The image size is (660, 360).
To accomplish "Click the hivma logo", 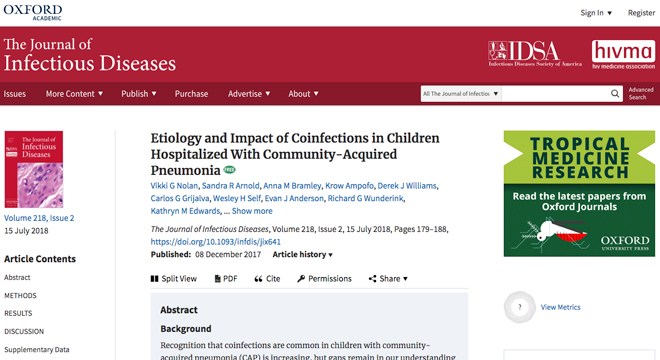I will point(623,54).
